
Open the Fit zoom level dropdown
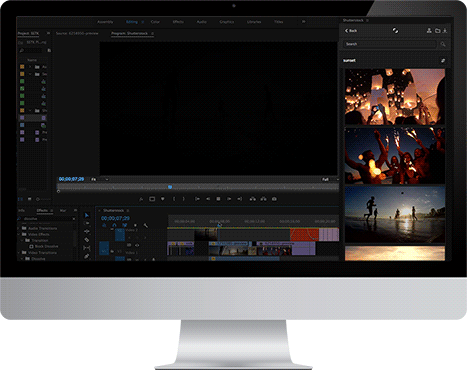click(100, 179)
